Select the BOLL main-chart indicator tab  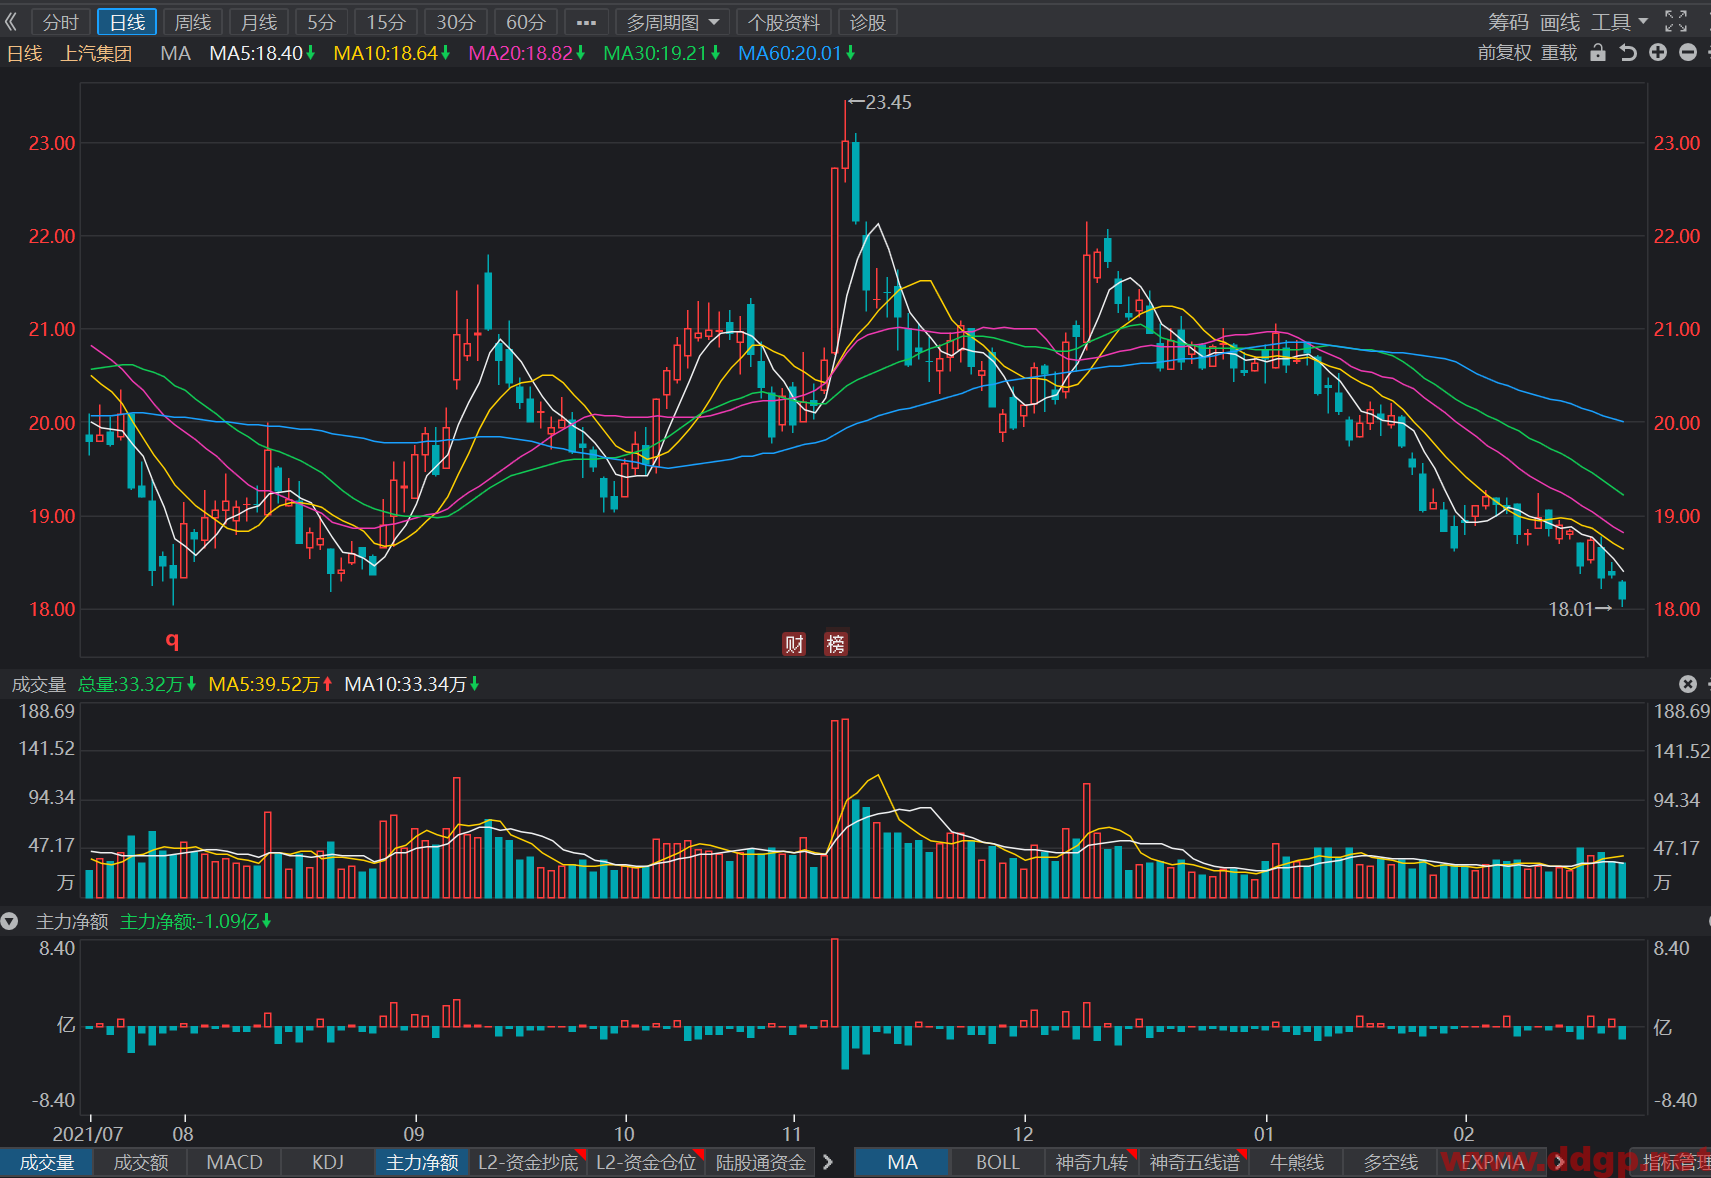tap(997, 1162)
